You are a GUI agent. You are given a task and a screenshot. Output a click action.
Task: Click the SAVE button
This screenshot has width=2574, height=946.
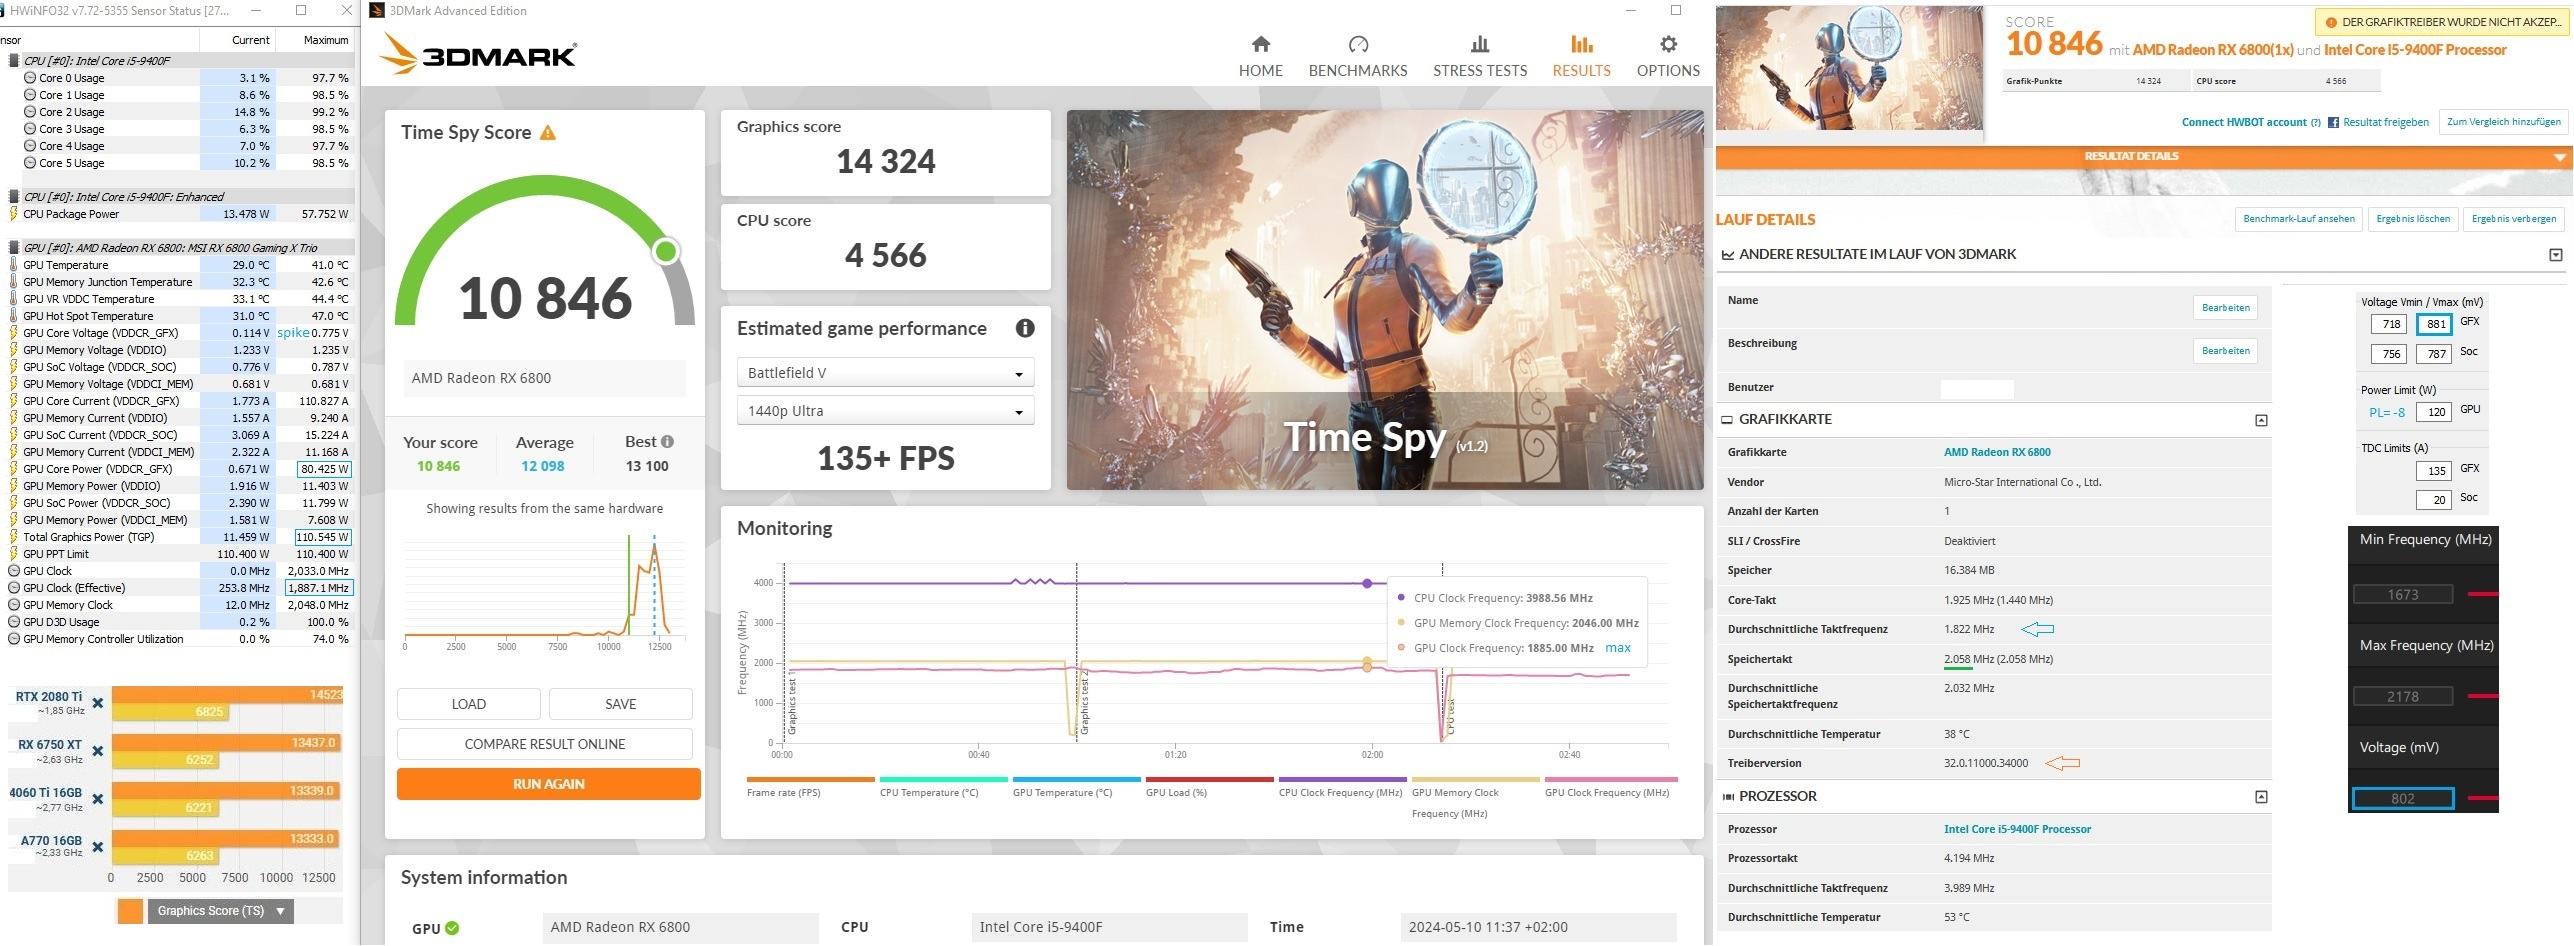point(620,704)
